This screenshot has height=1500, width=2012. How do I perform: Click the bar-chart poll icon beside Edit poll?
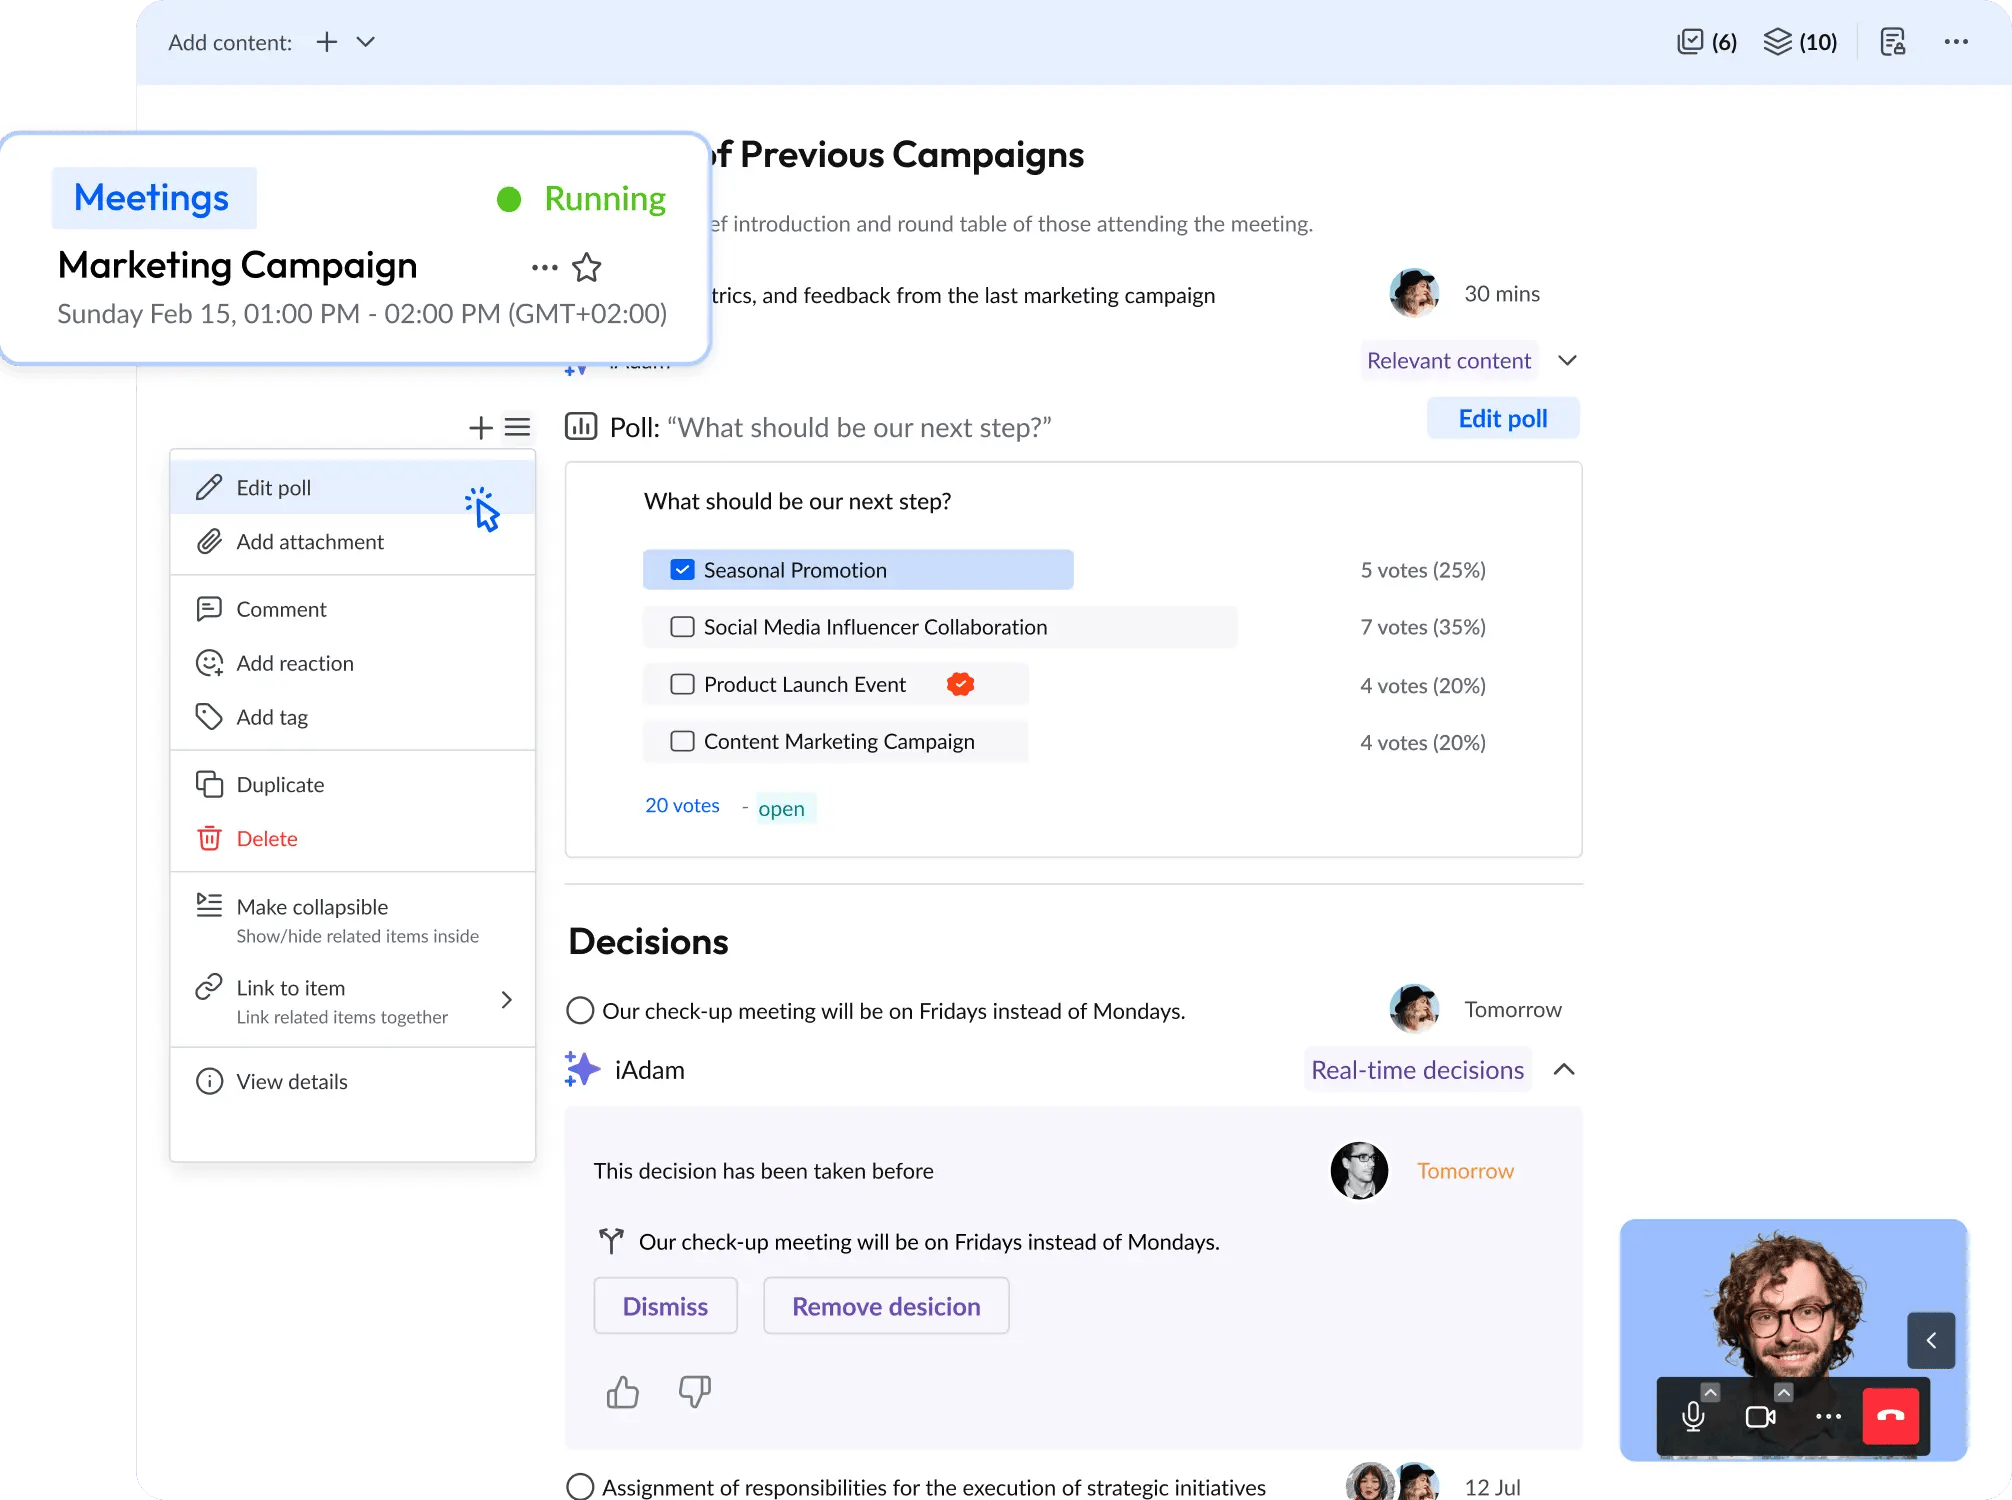tap(582, 426)
